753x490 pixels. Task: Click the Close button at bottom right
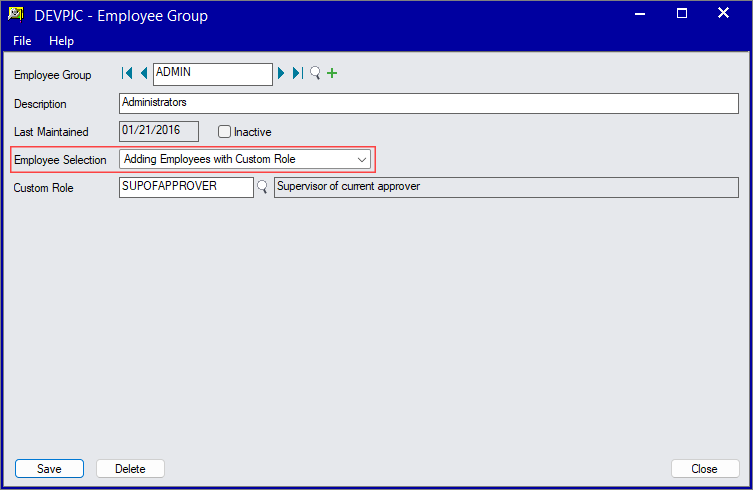tap(704, 469)
